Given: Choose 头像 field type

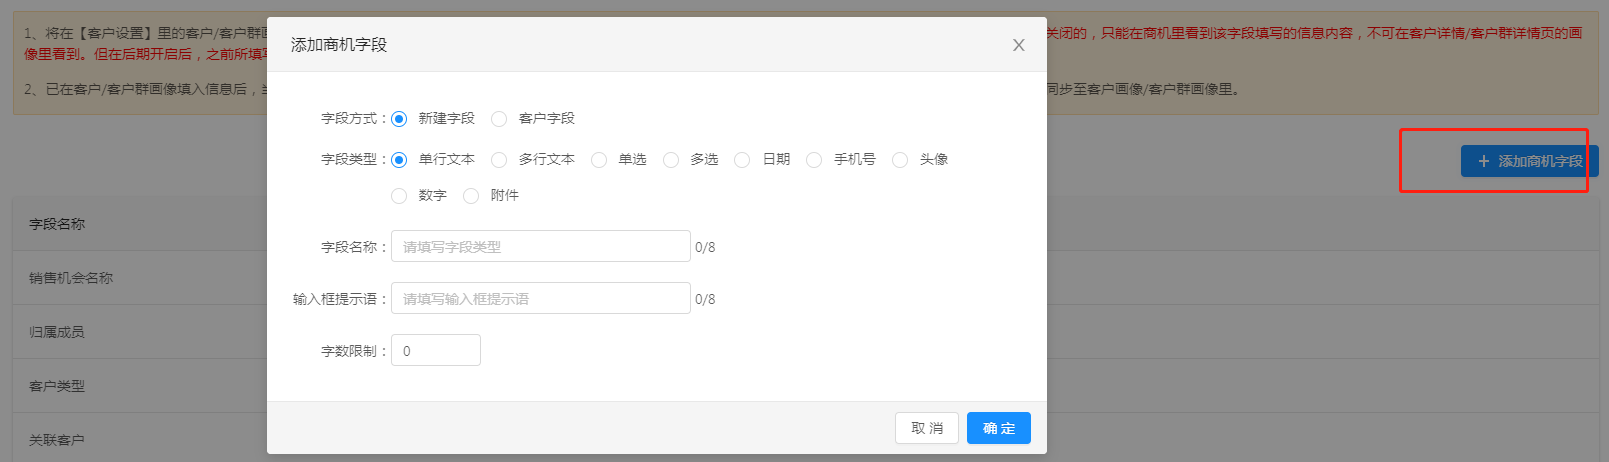Looking at the screenshot, I should [901, 160].
